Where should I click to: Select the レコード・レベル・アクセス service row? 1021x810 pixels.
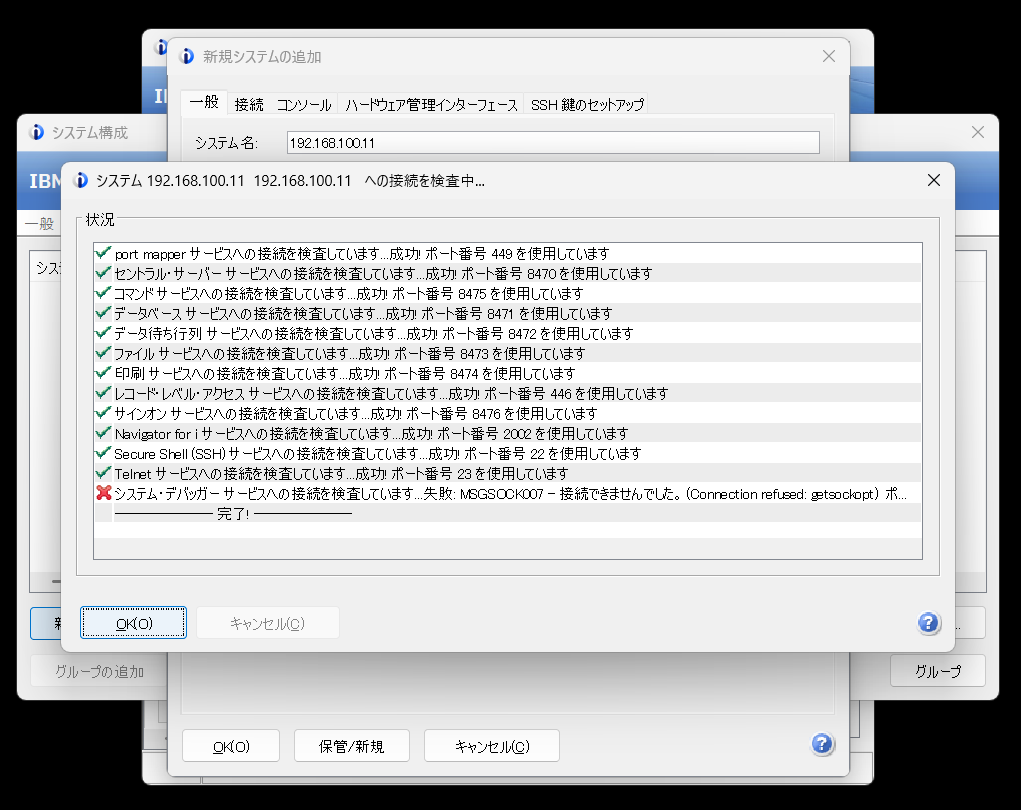pos(508,394)
